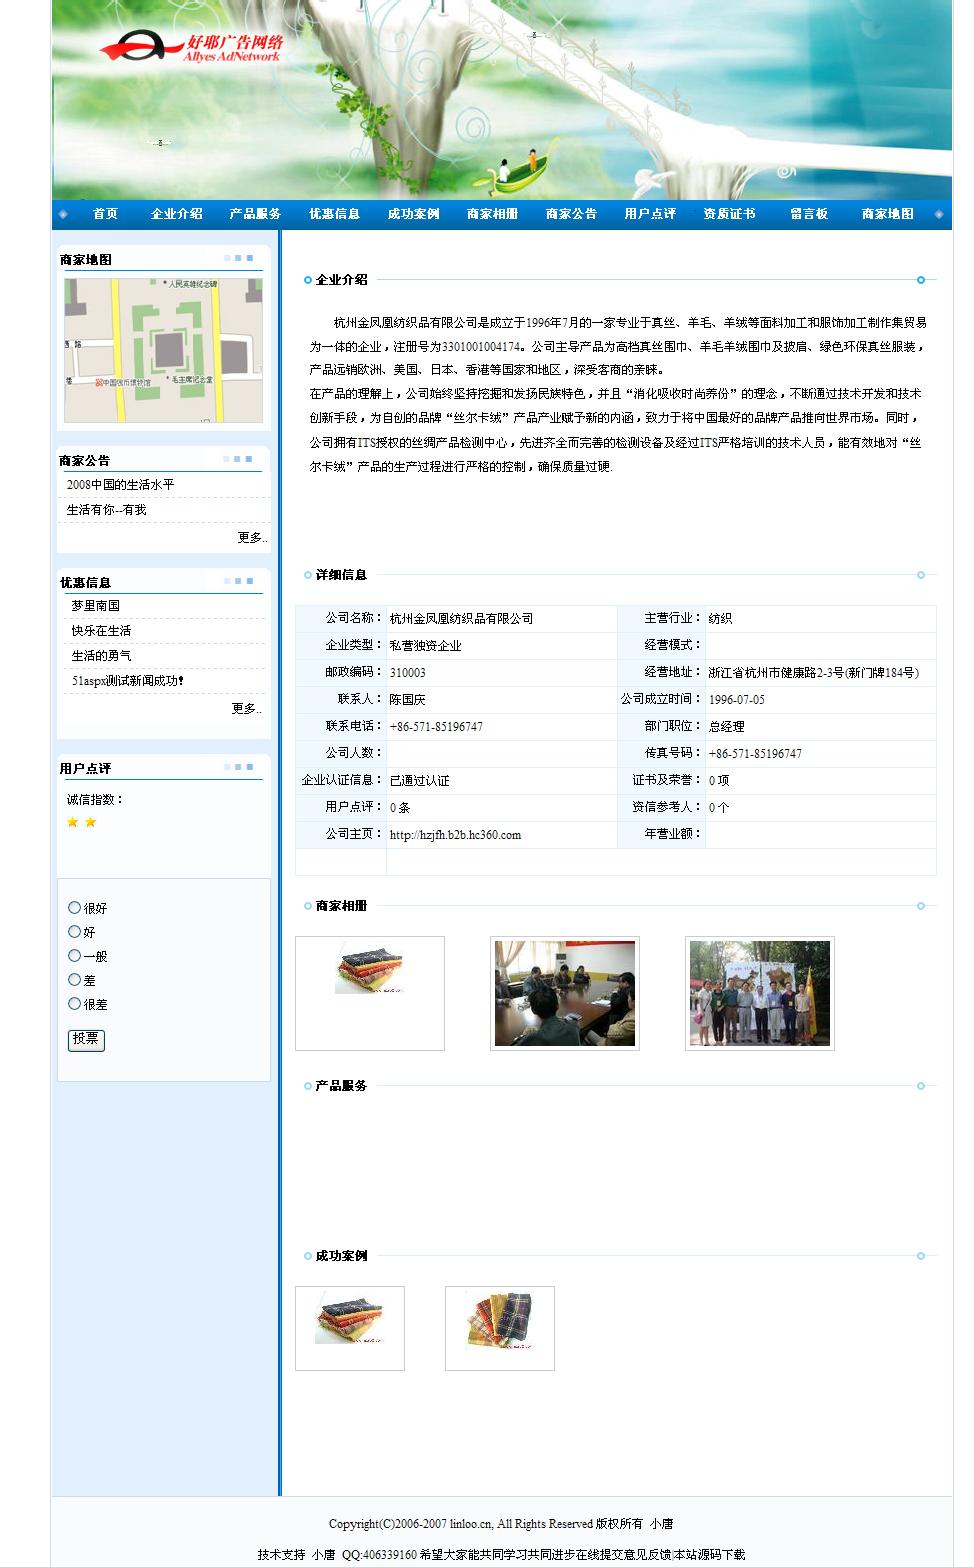974x1567 pixels.
Task: Open offer 生活的勇气
Action: click(101, 656)
